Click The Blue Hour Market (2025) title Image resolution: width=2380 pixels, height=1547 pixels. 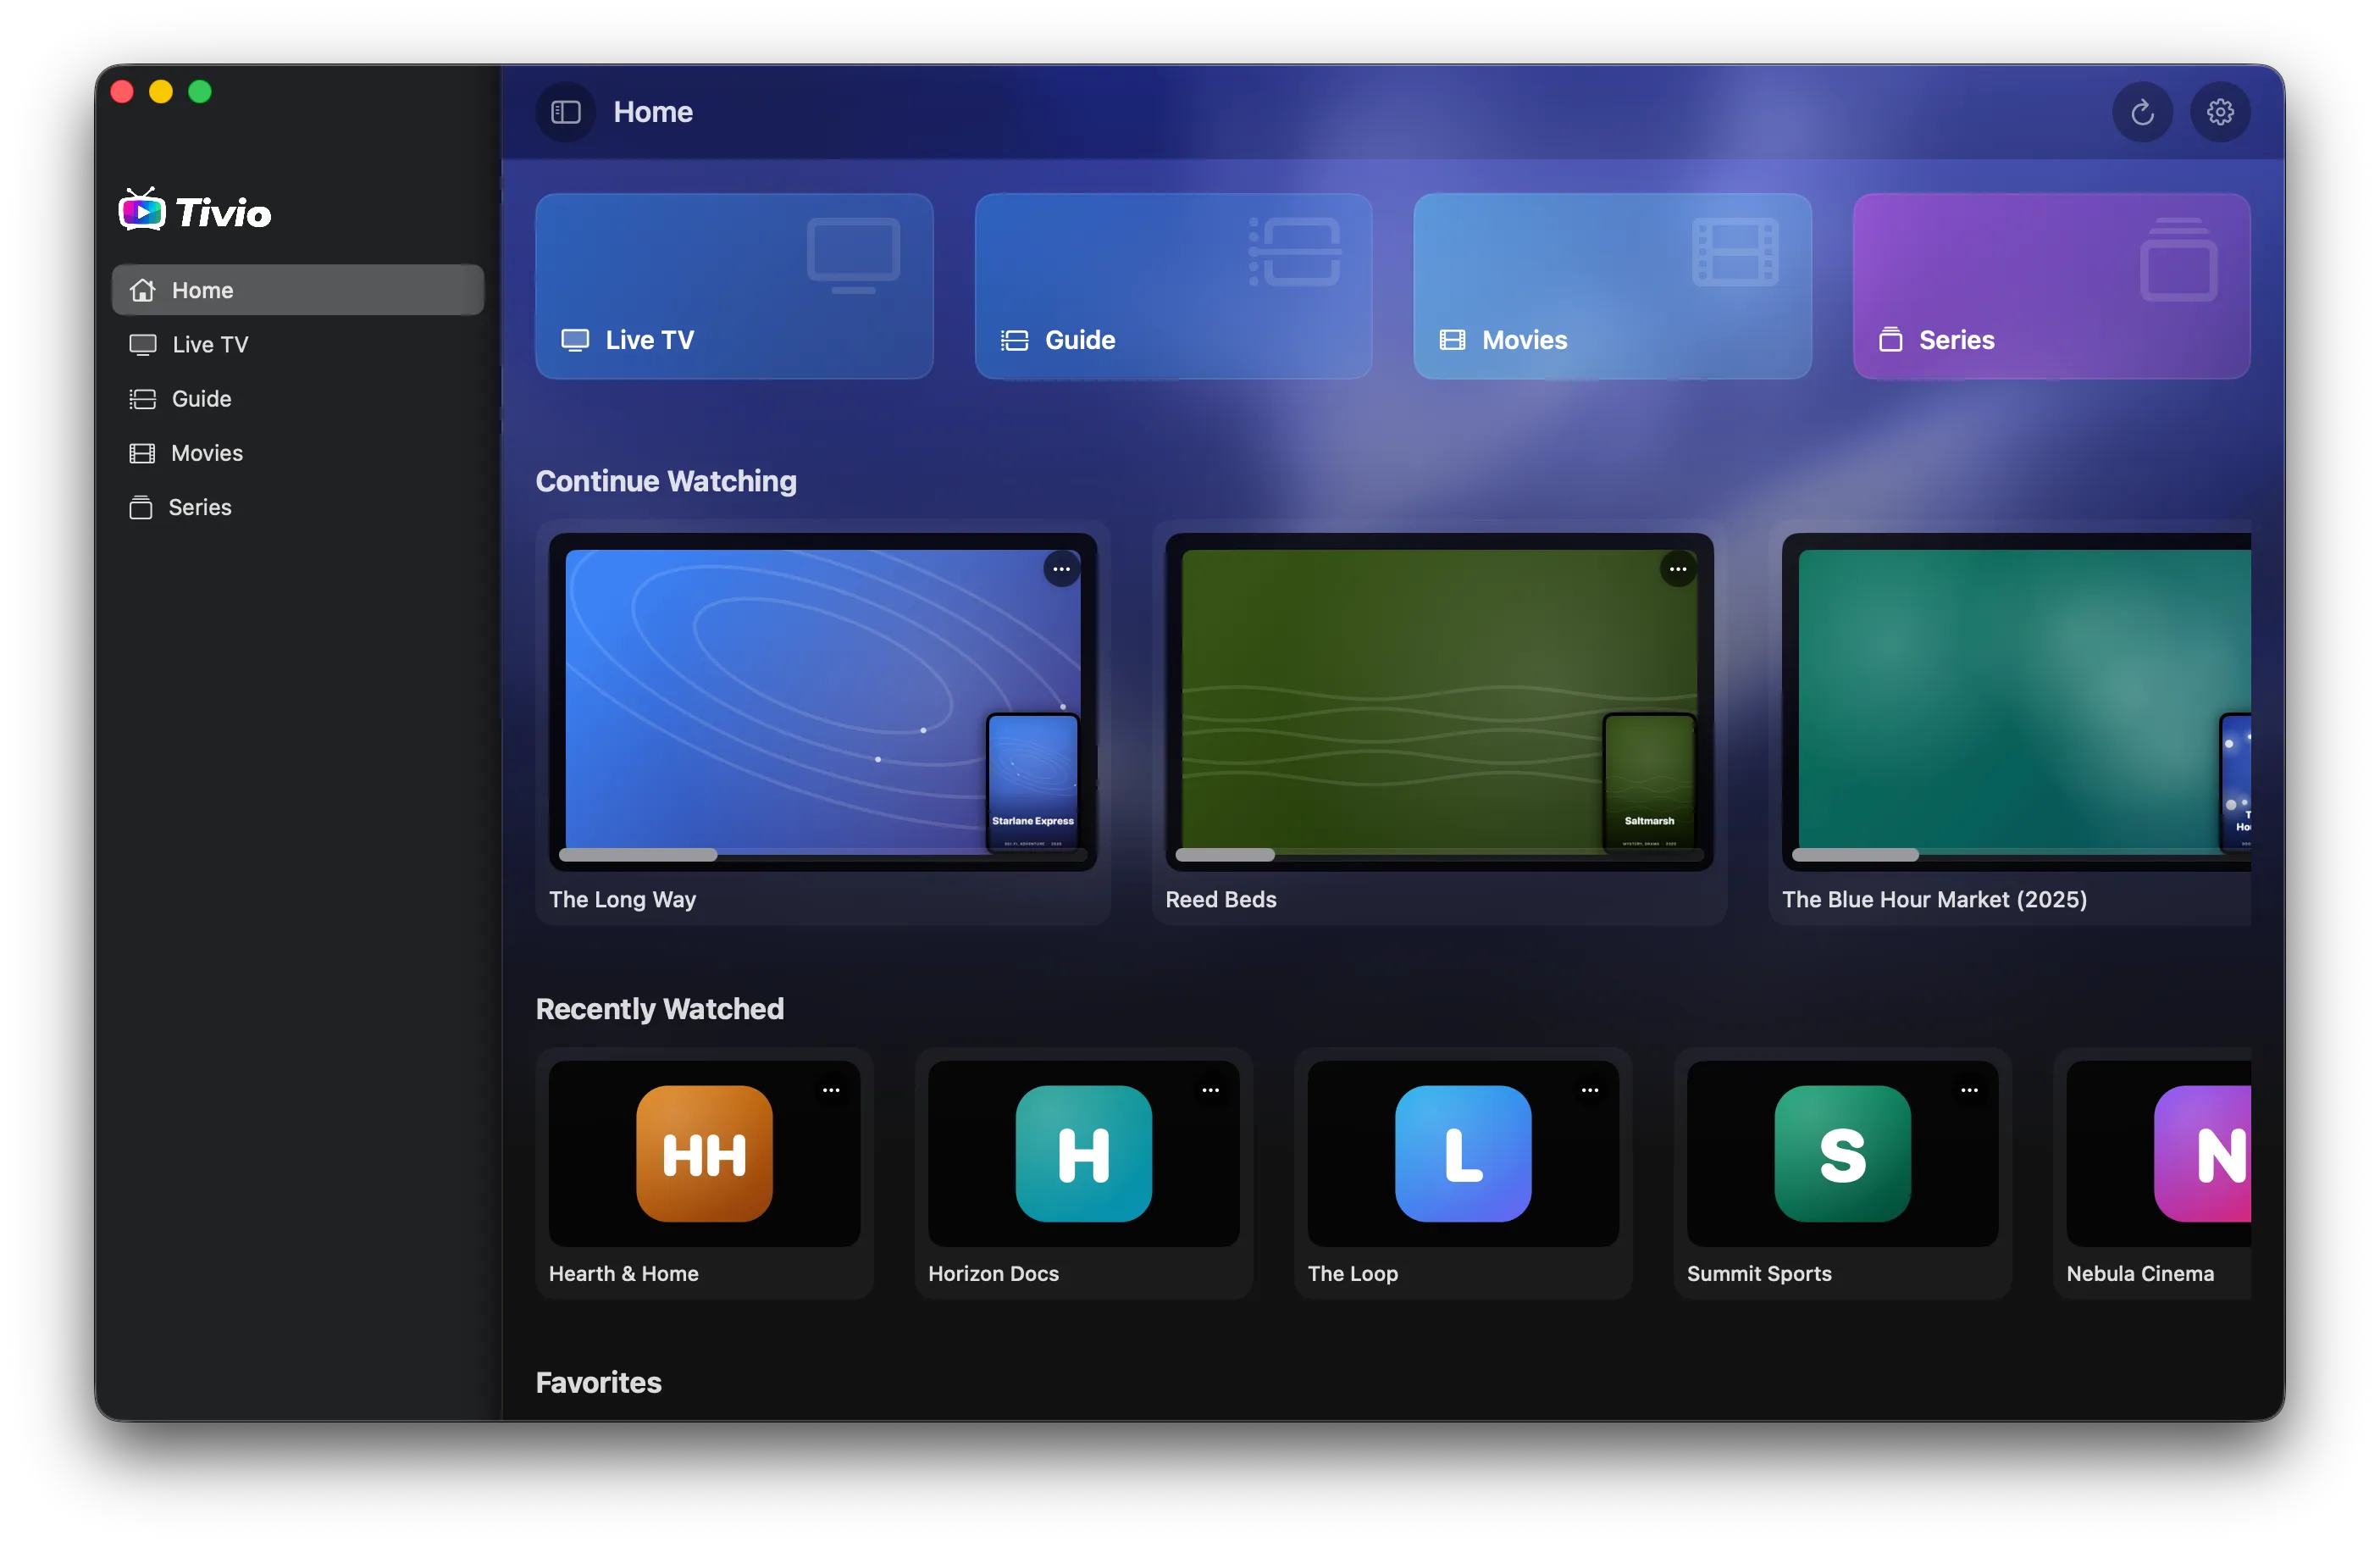click(x=1934, y=899)
